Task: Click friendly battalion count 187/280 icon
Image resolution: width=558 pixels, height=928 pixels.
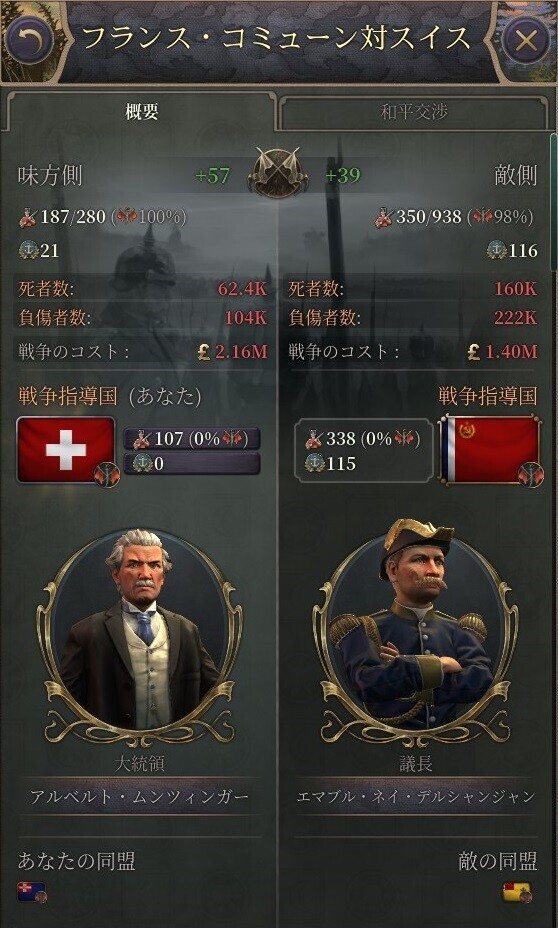Action: 28,217
